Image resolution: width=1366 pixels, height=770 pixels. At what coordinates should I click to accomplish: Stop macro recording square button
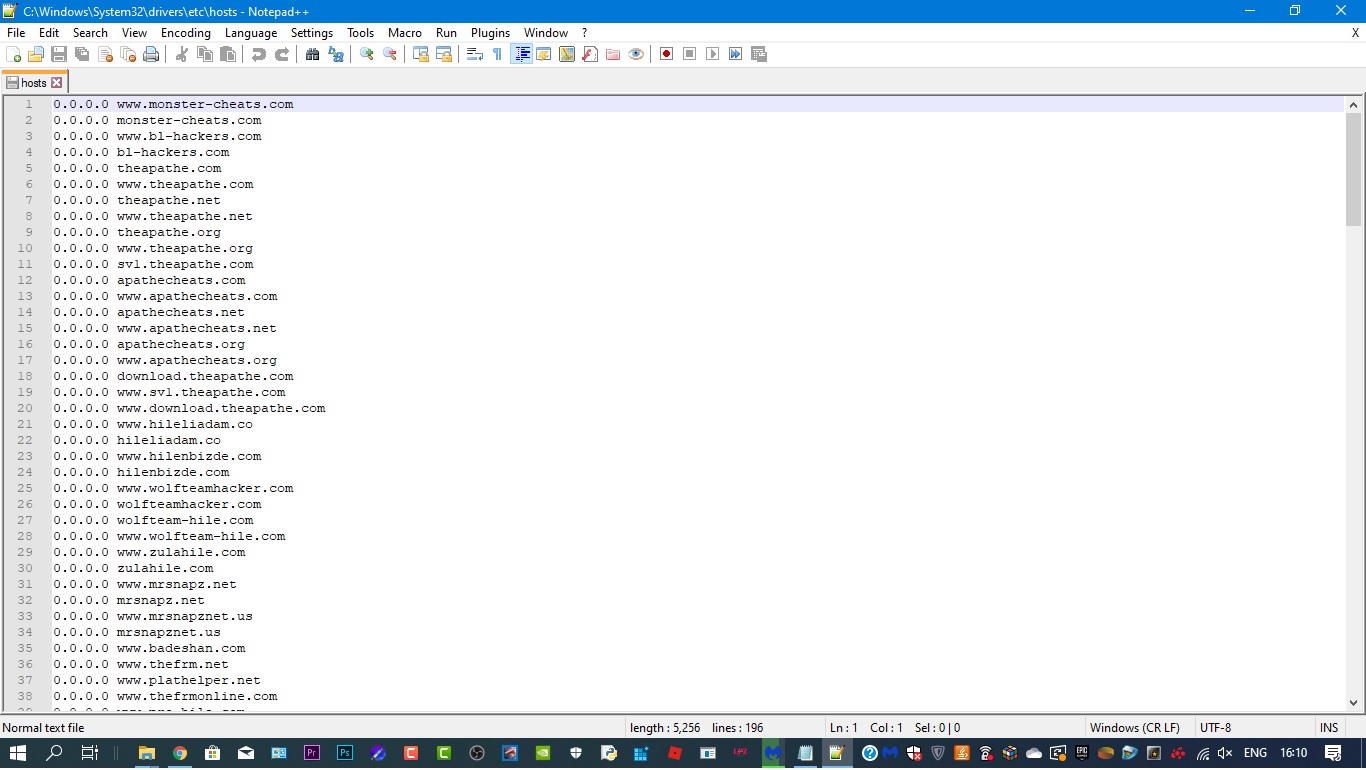690,54
